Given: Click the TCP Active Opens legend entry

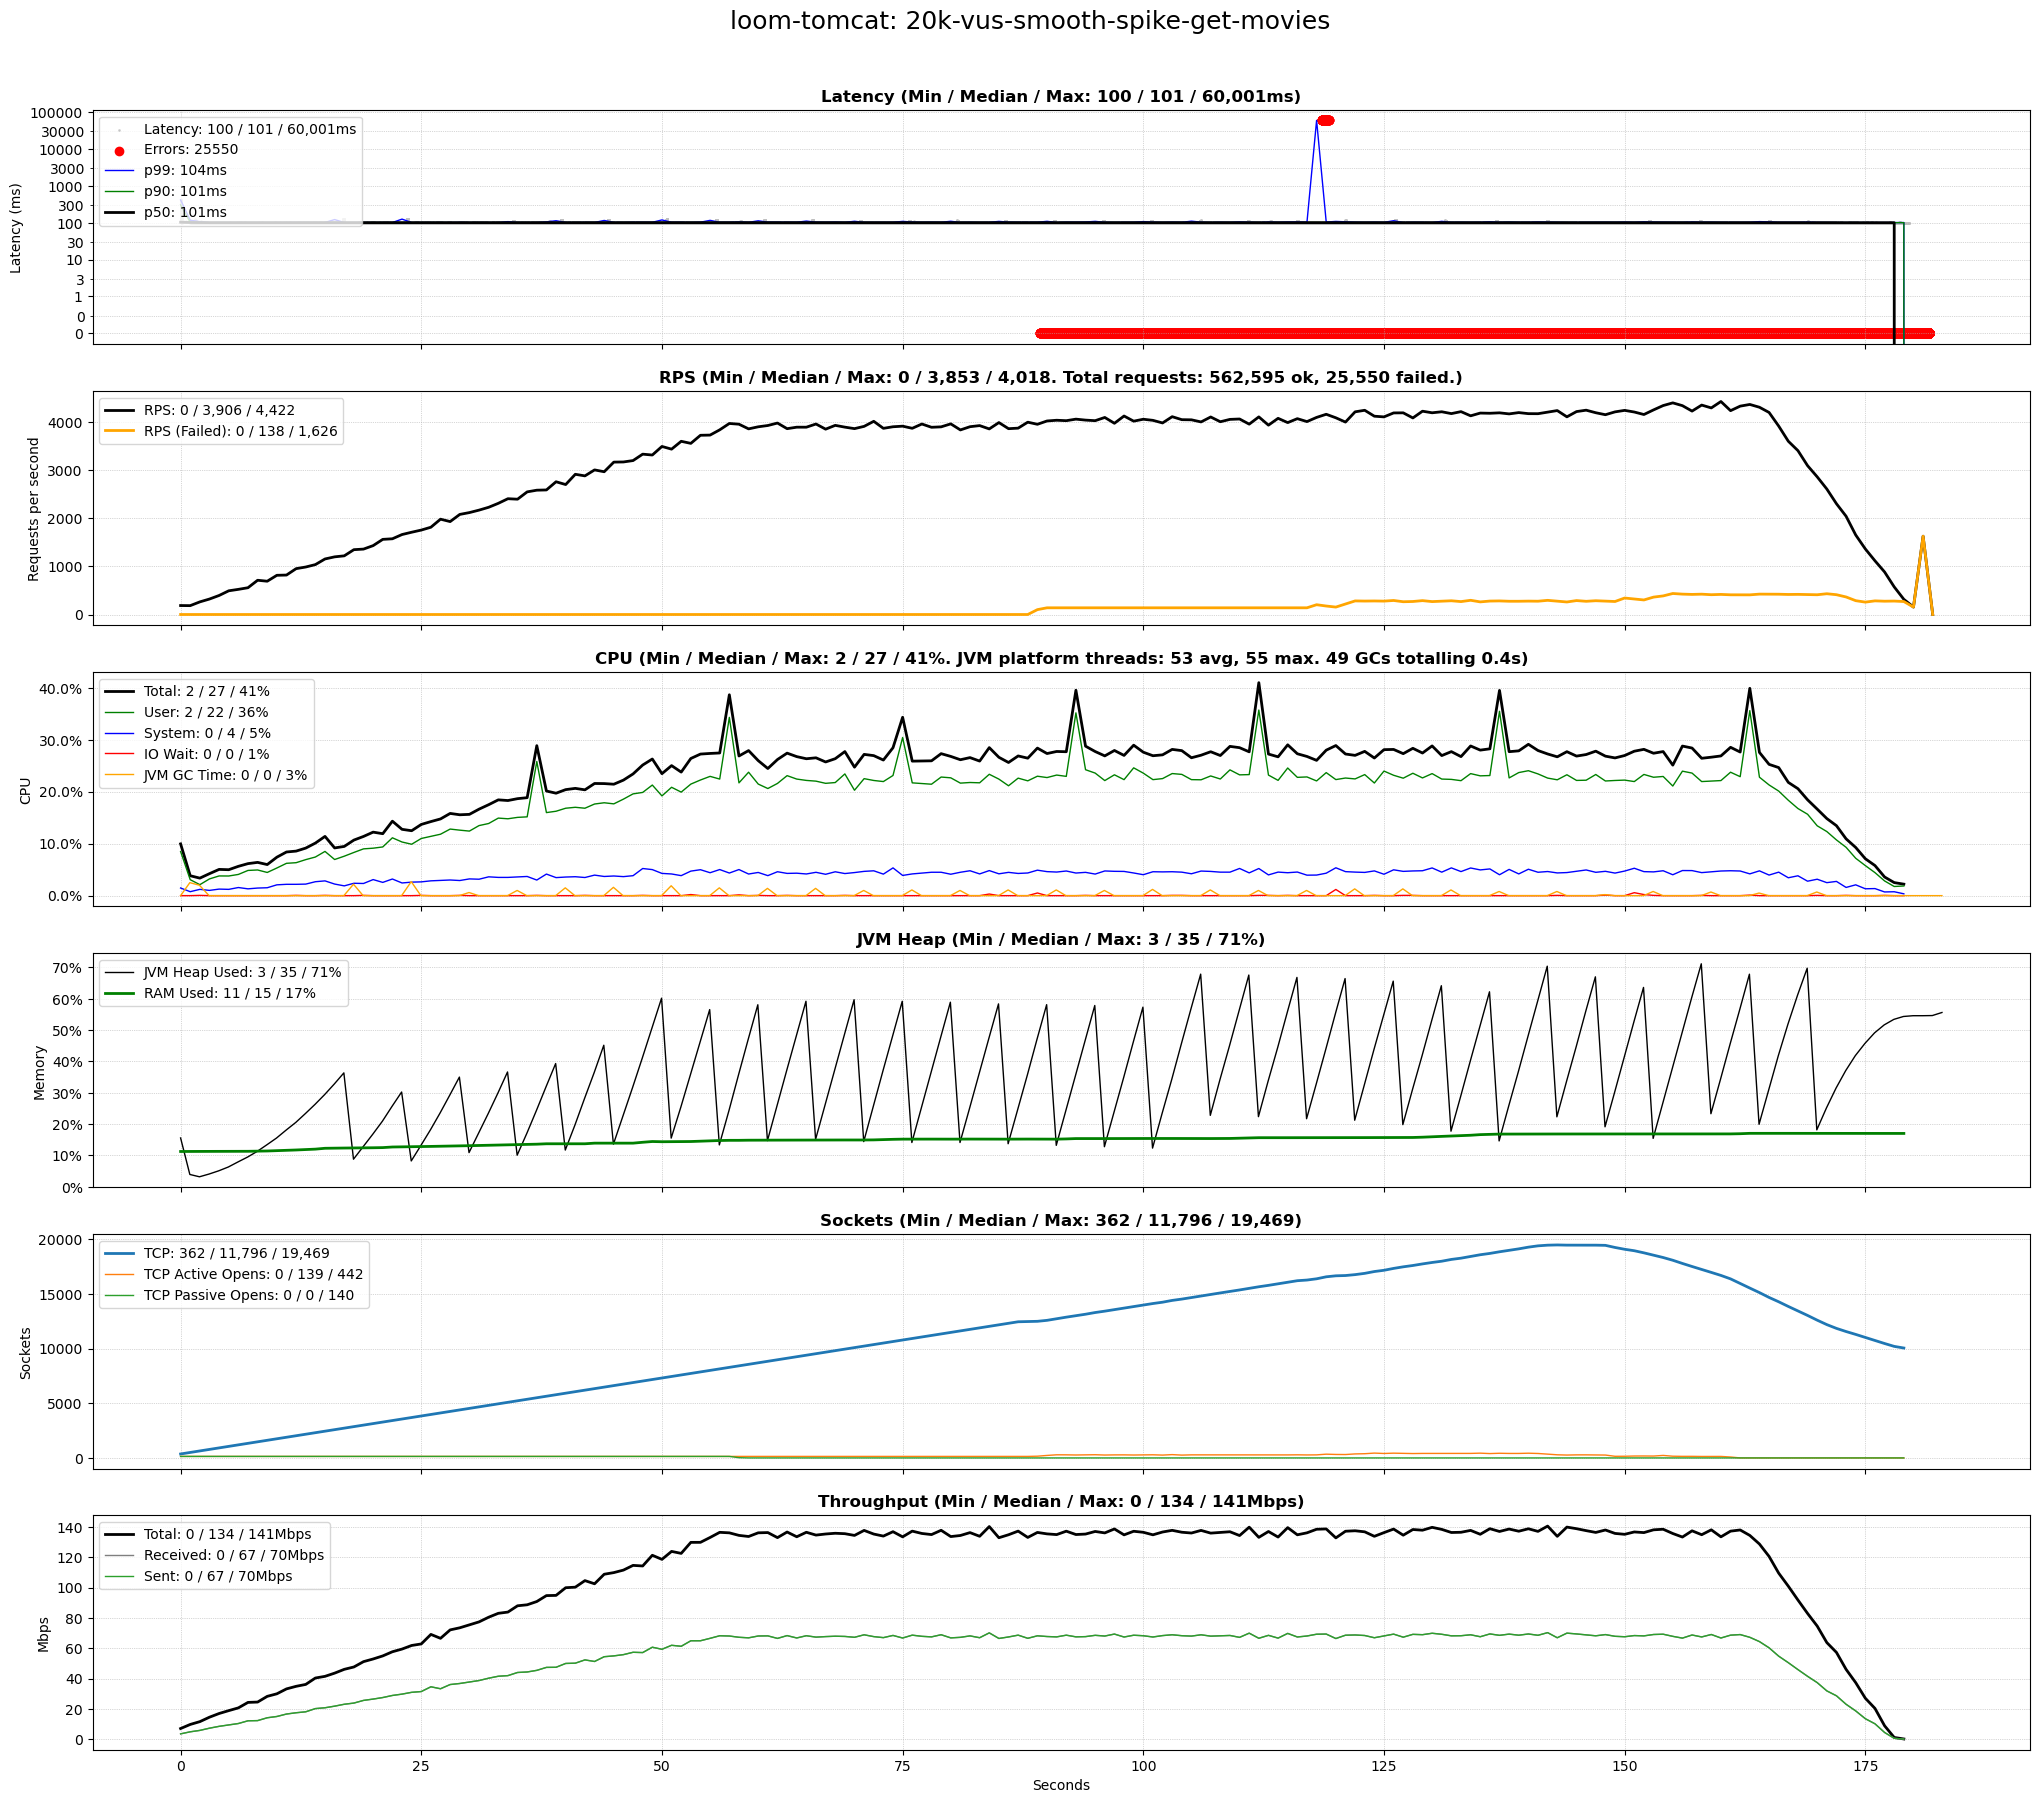Looking at the screenshot, I should coord(253,1274).
